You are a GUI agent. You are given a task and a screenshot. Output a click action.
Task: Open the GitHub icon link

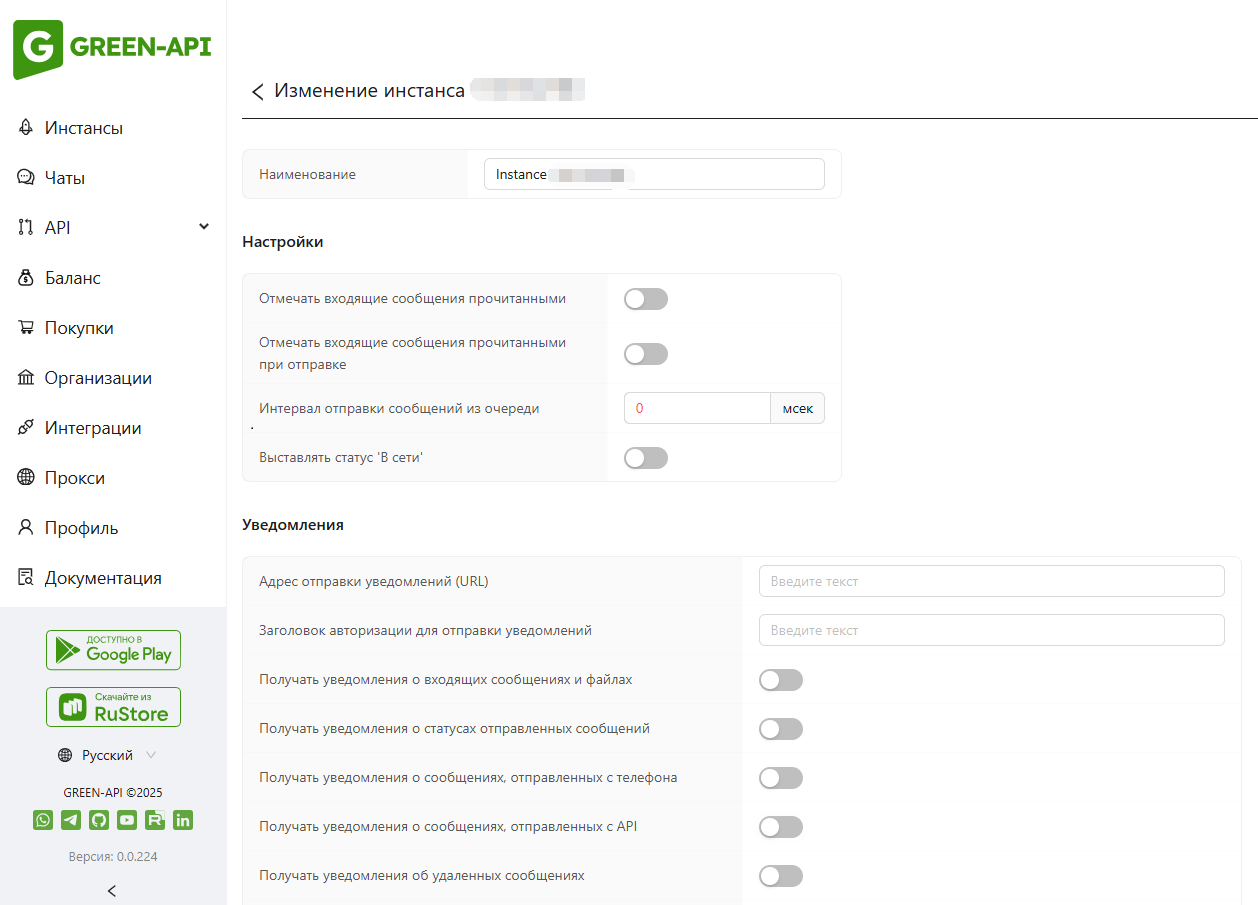[99, 820]
